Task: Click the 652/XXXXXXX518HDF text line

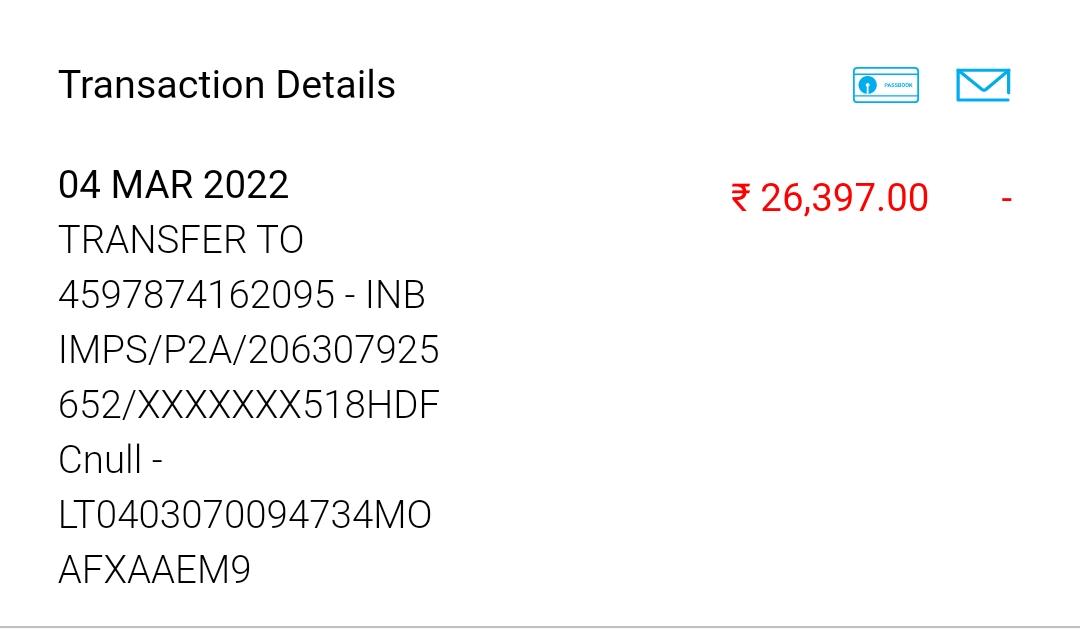Action: (249, 405)
